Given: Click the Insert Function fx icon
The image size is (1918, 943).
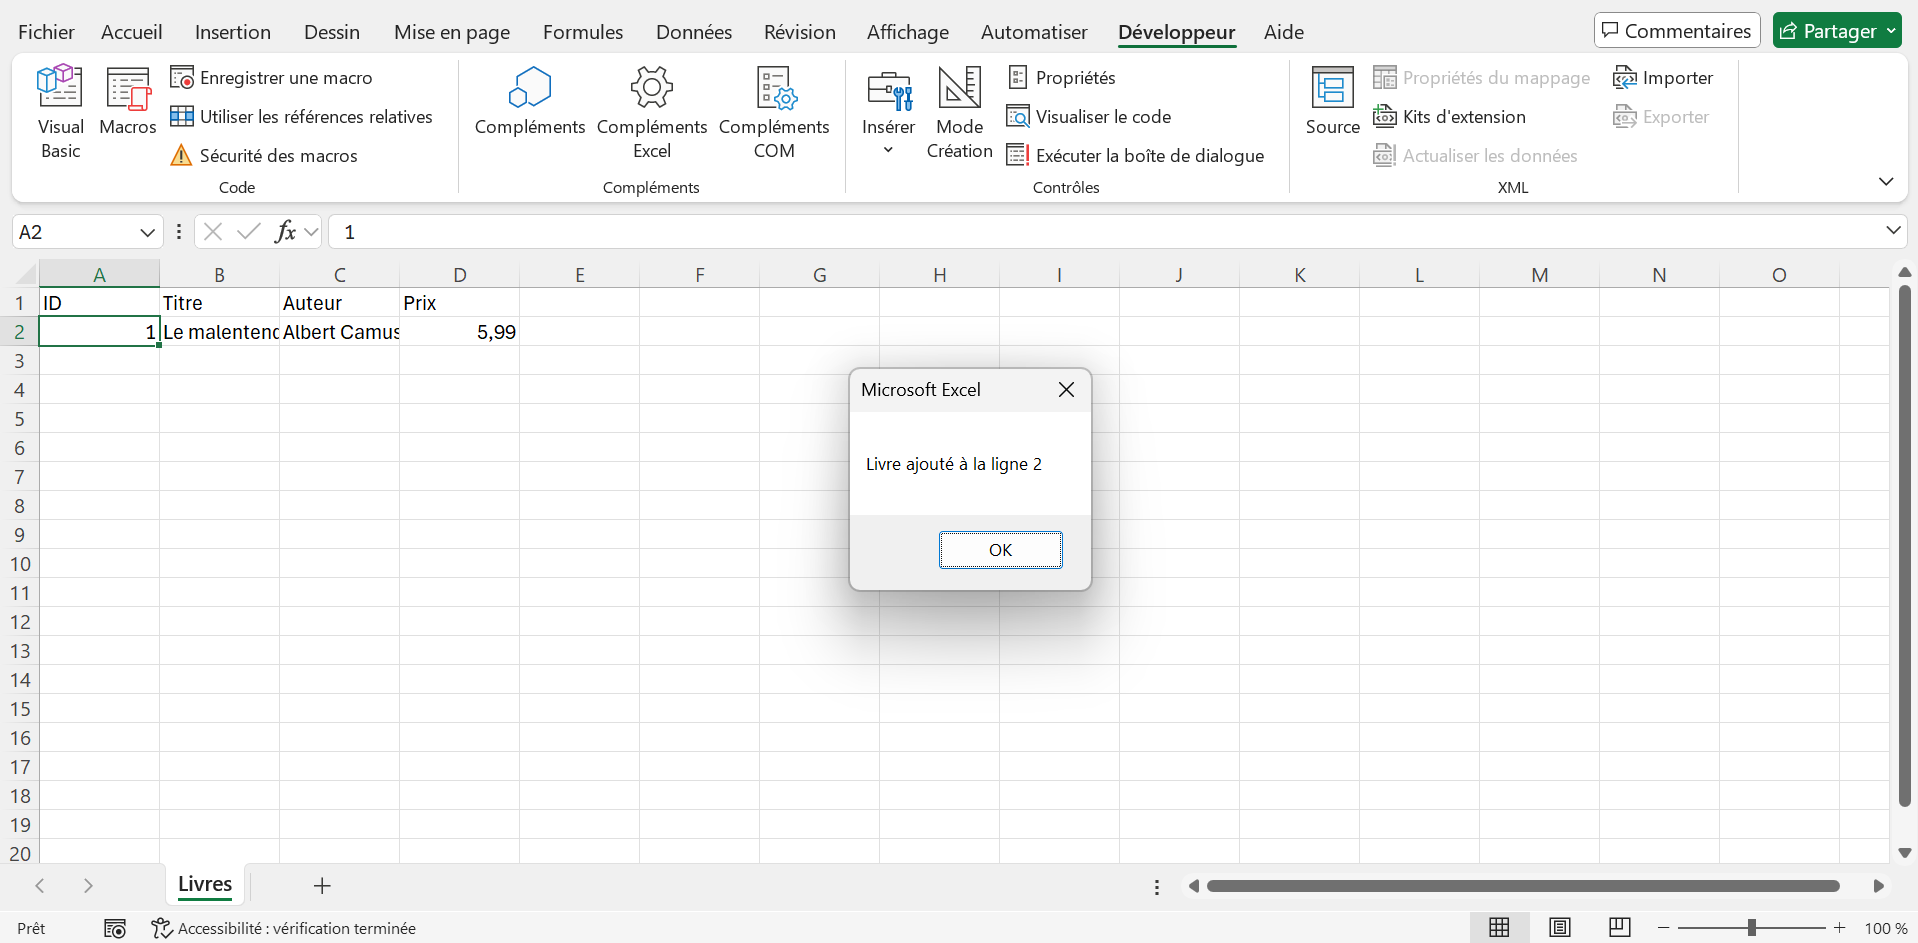Looking at the screenshot, I should pos(285,232).
